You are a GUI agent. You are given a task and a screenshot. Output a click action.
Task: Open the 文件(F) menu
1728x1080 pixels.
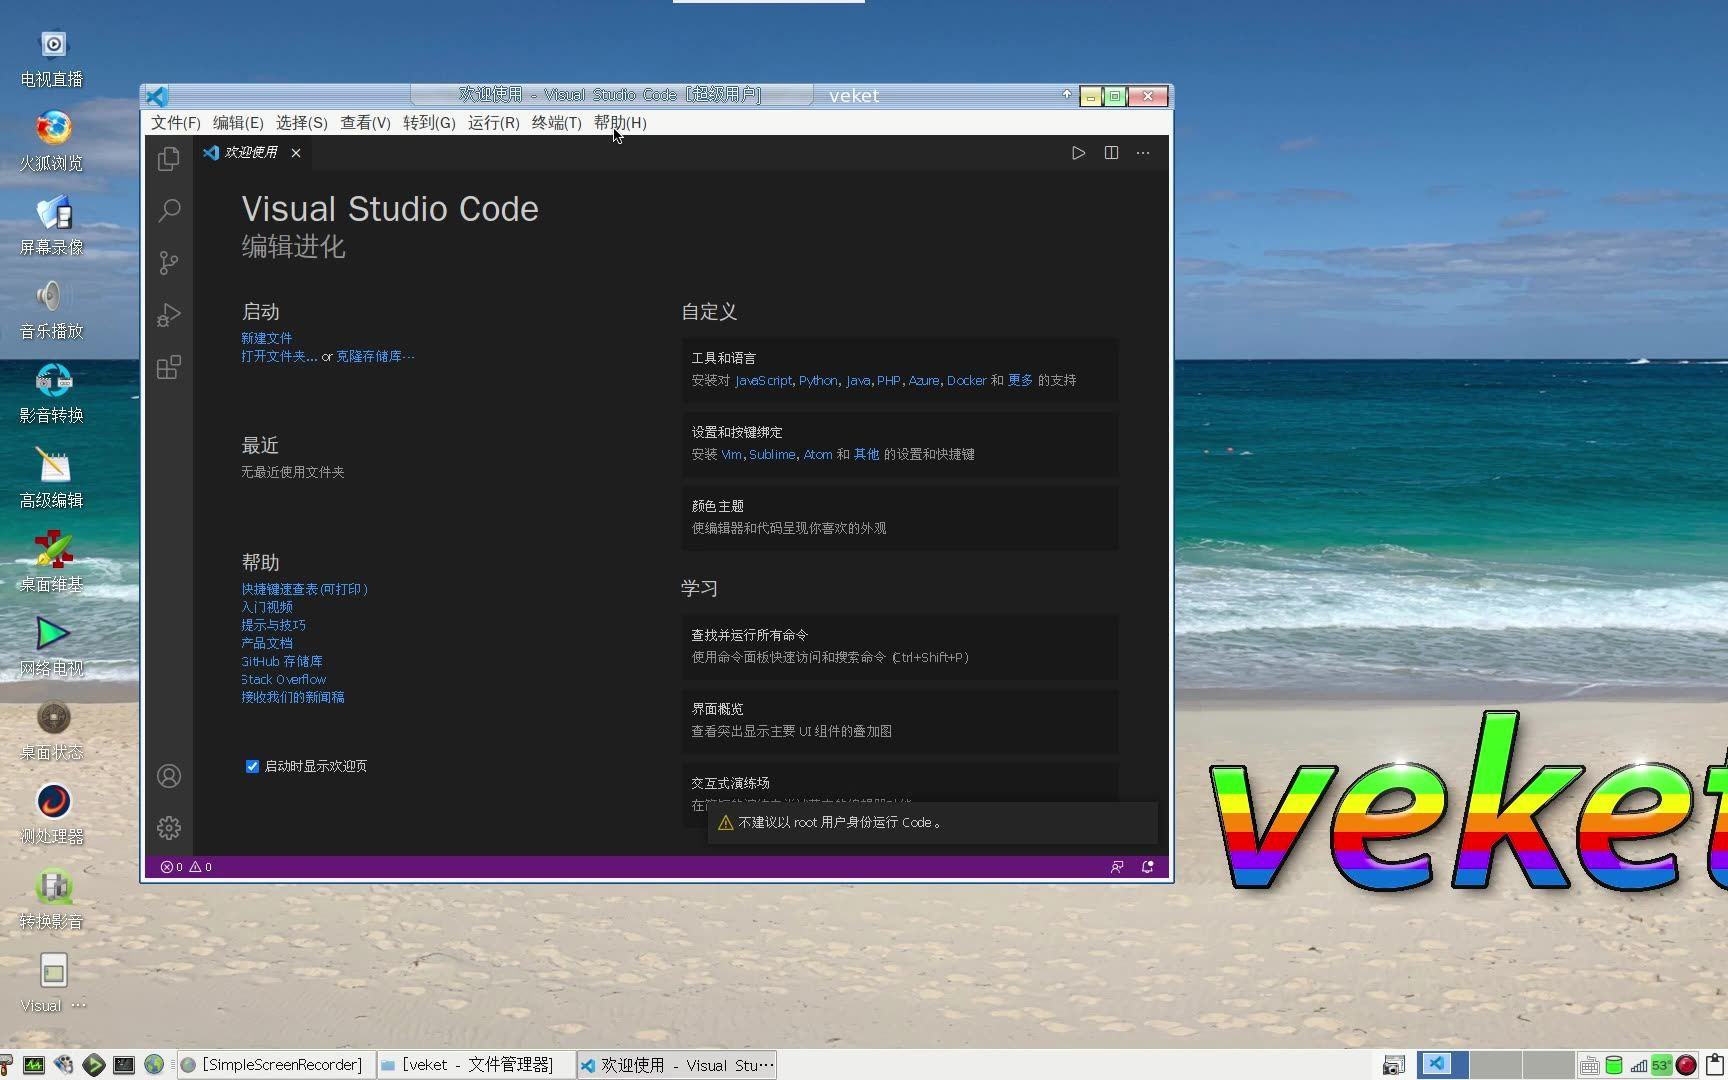(x=176, y=123)
